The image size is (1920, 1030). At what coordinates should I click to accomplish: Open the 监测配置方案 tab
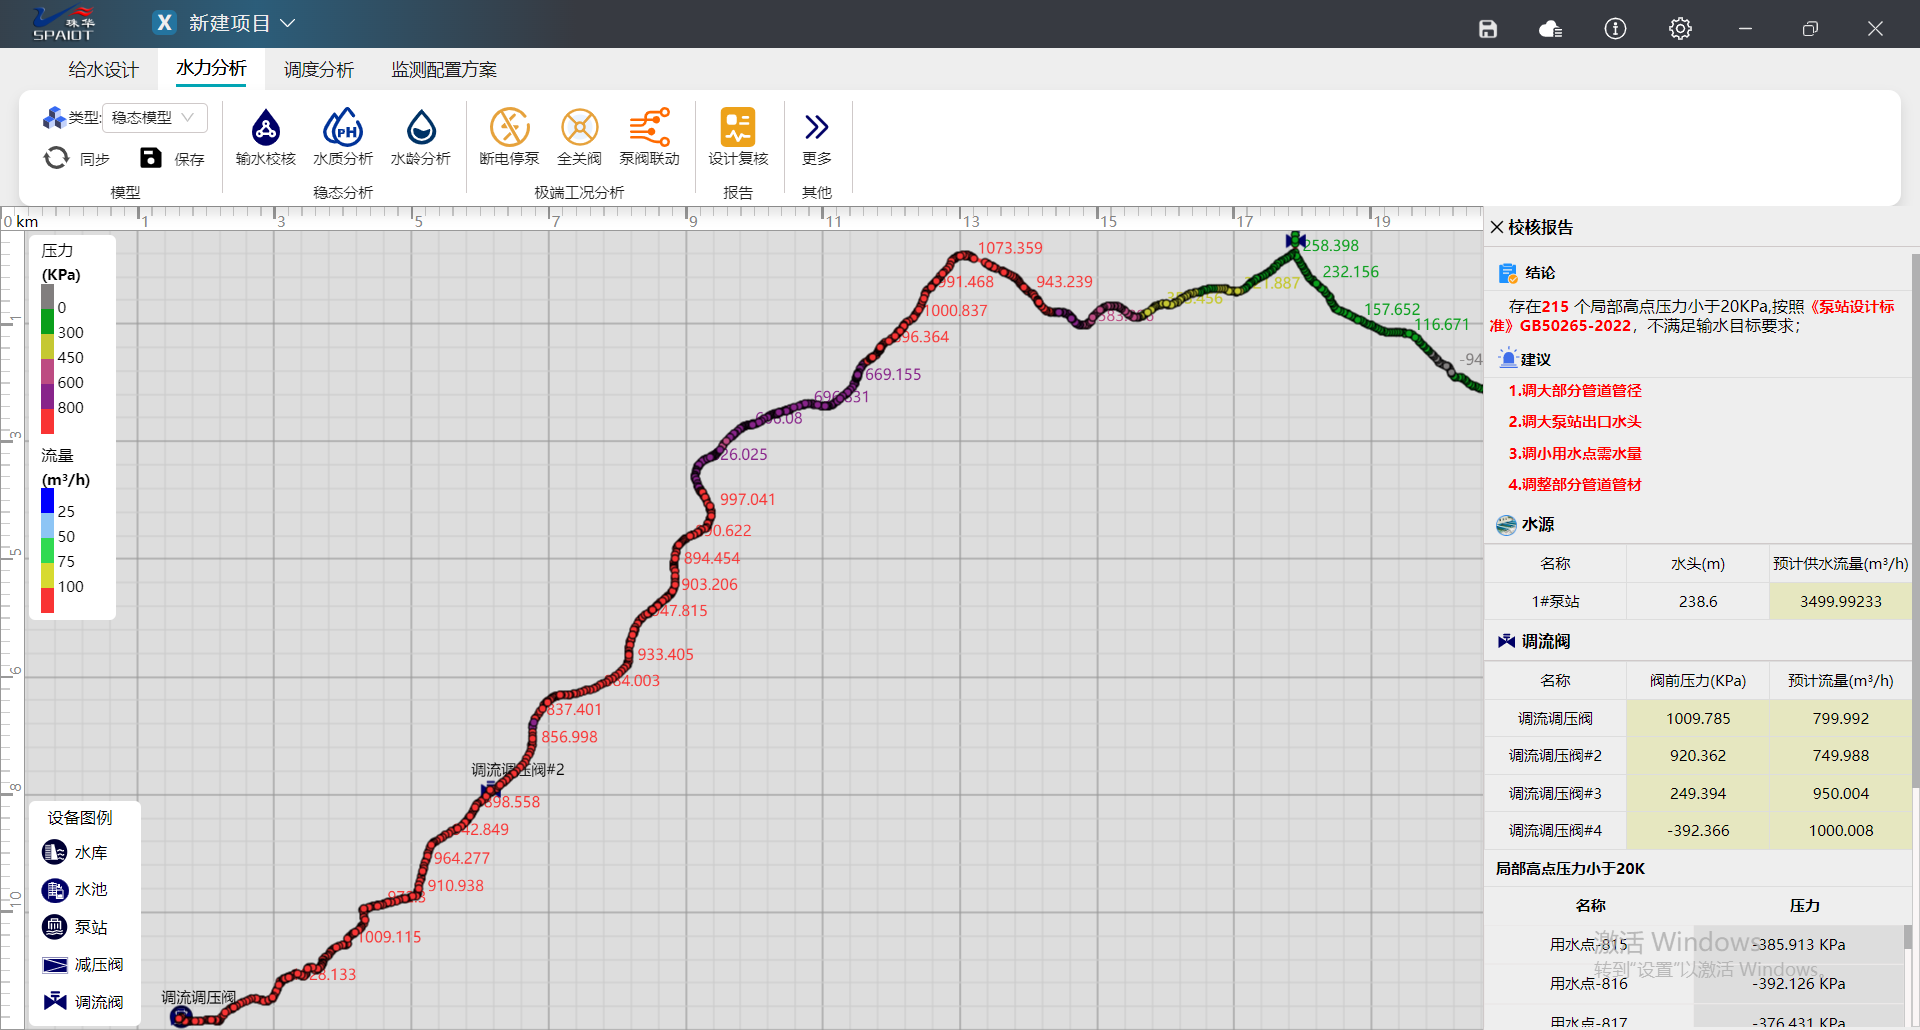point(444,70)
